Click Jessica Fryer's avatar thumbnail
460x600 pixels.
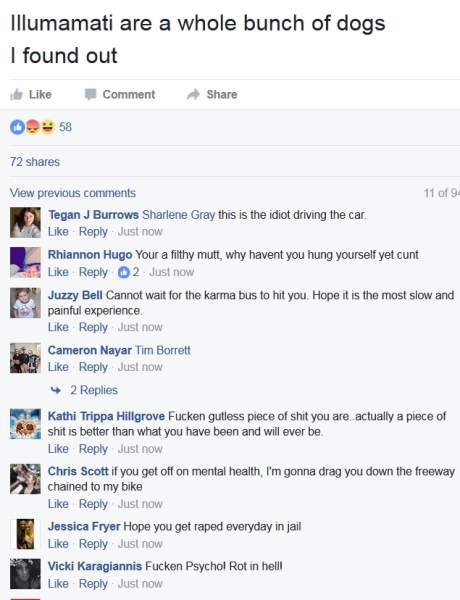tap(25, 534)
